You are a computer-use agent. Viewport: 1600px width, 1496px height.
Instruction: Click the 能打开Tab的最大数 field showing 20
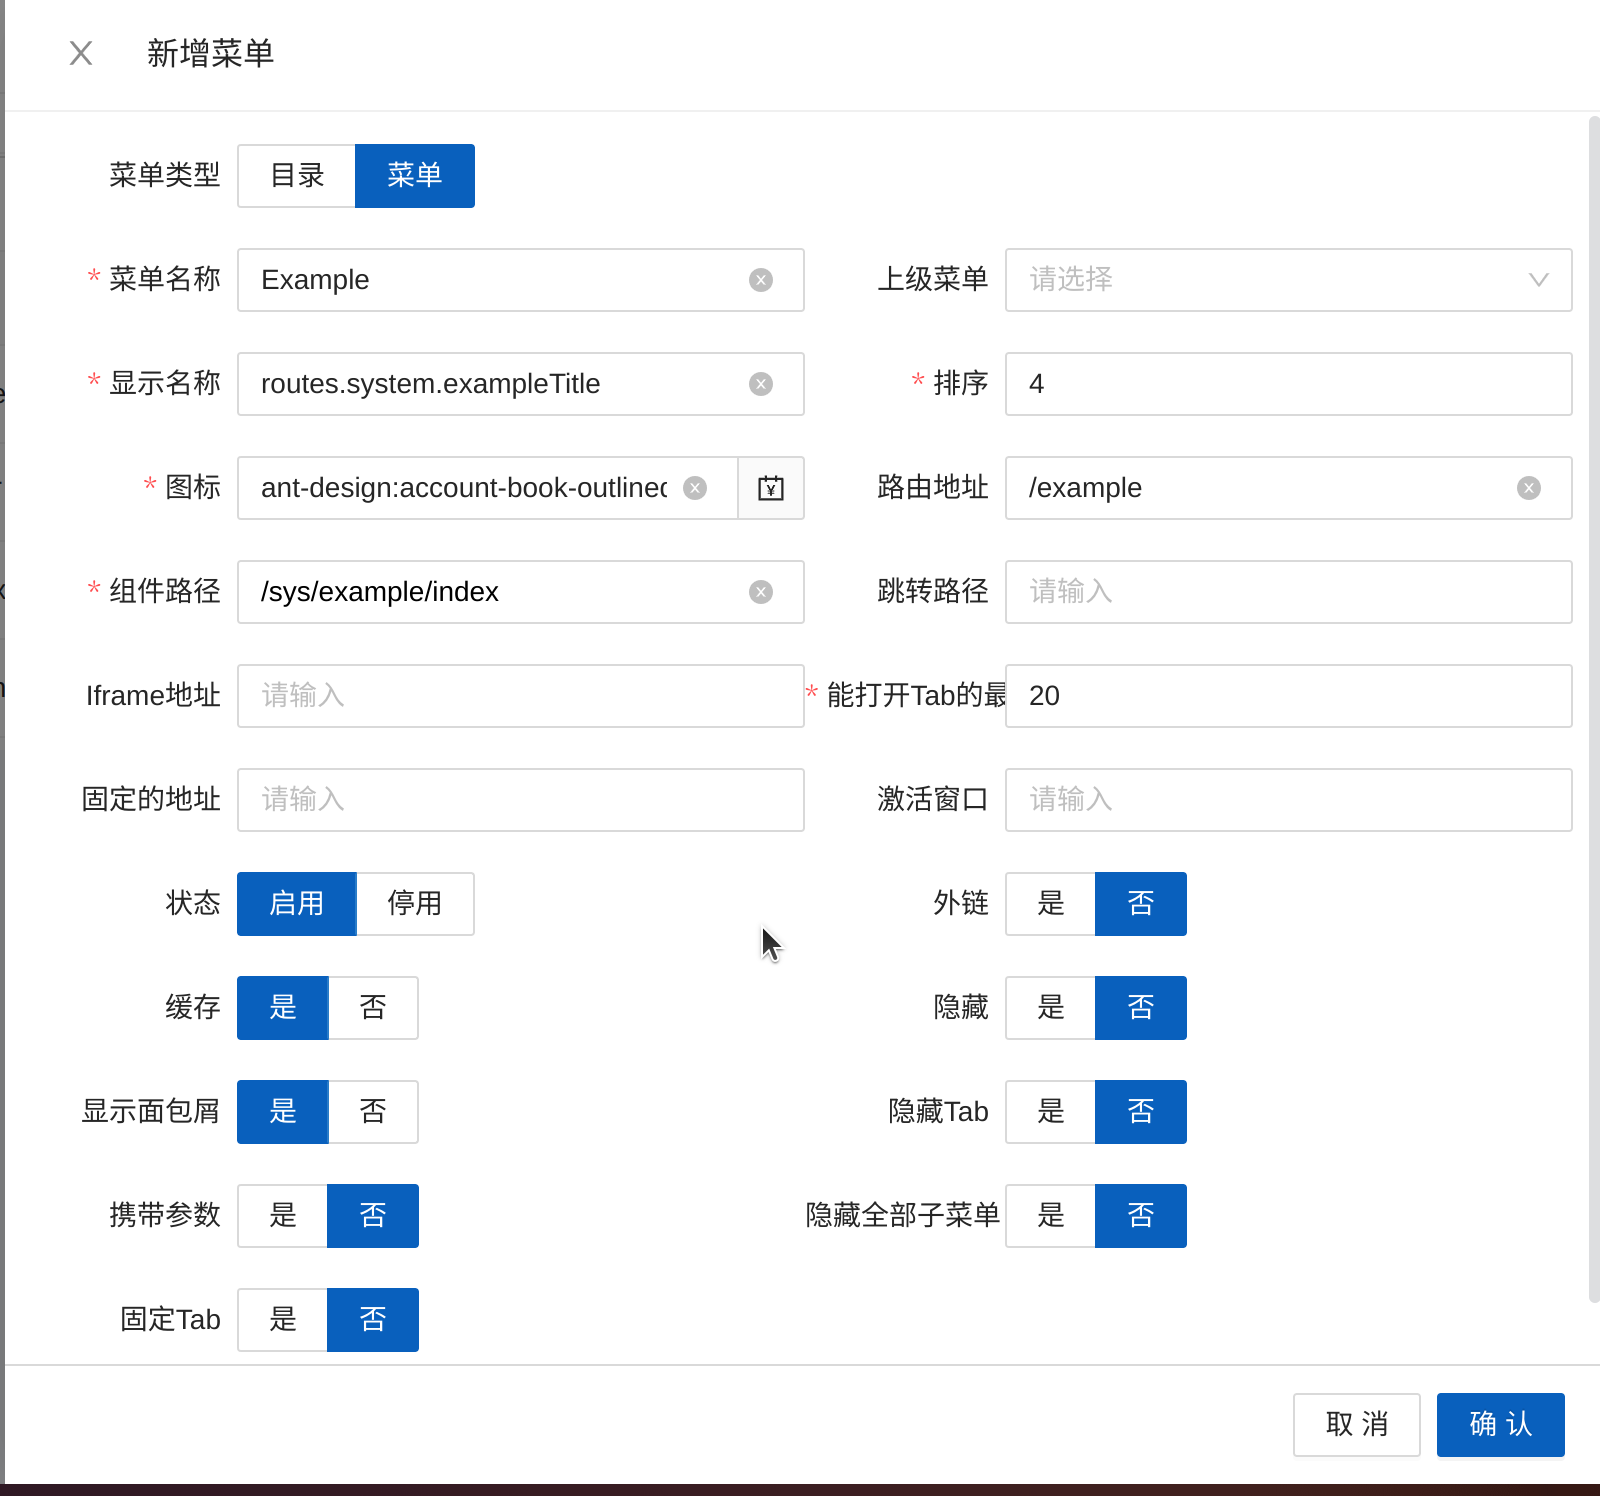[x=1289, y=696]
